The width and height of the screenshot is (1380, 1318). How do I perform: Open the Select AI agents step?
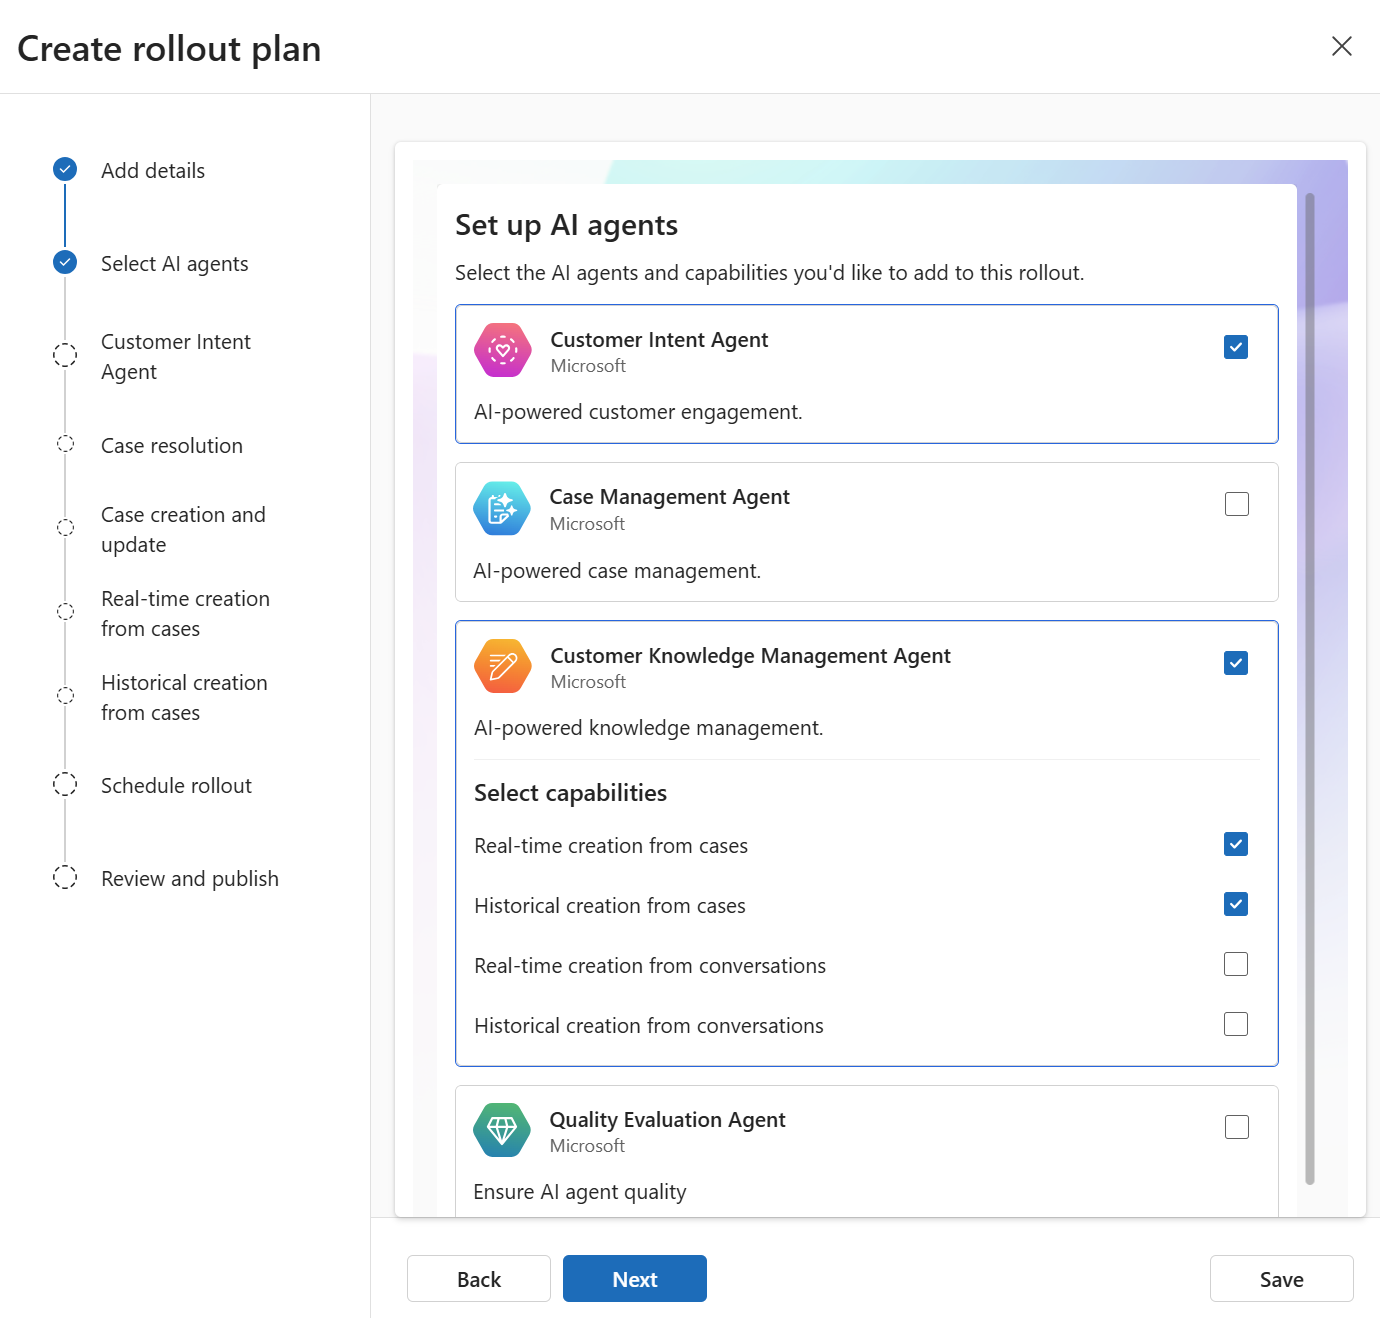(175, 264)
